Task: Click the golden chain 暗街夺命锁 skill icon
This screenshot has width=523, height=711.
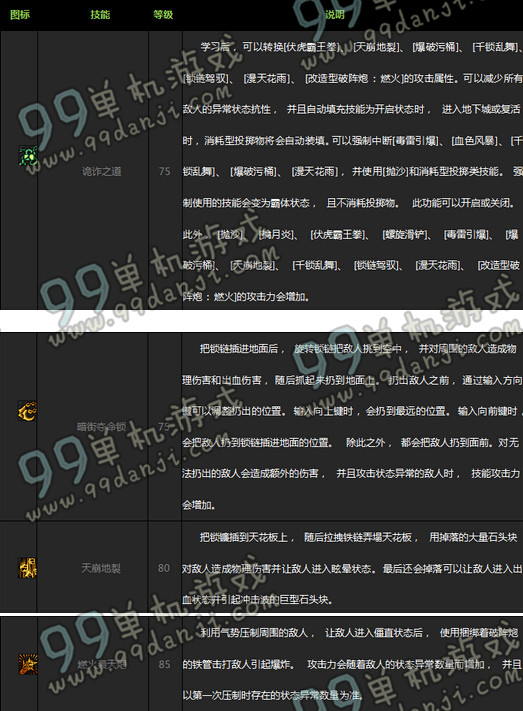Action: pyautogui.click(x=27, y=411)
